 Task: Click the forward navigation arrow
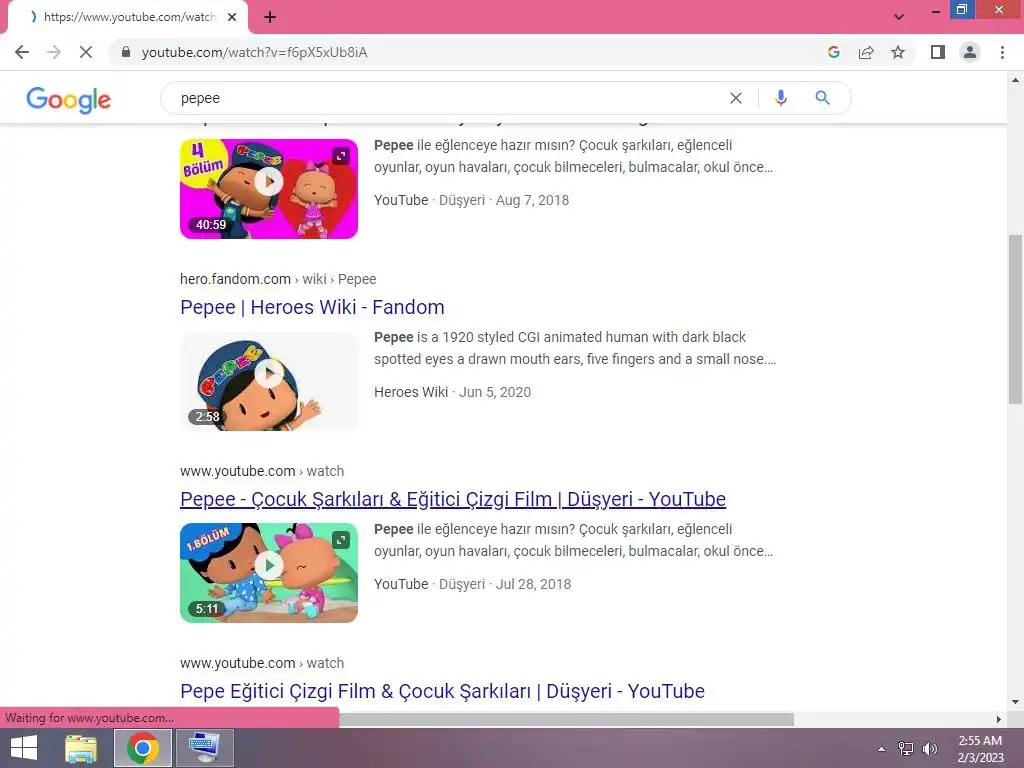pos(54,52)
